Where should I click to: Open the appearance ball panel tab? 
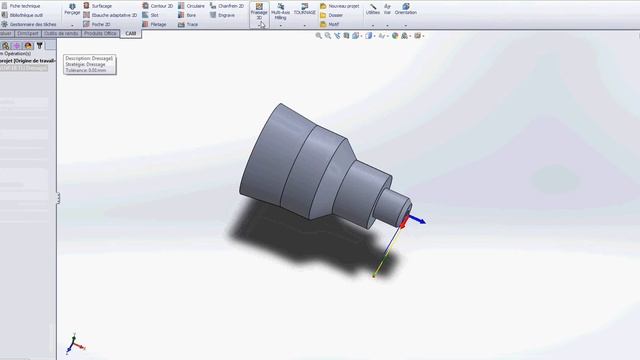coord(28,46)
